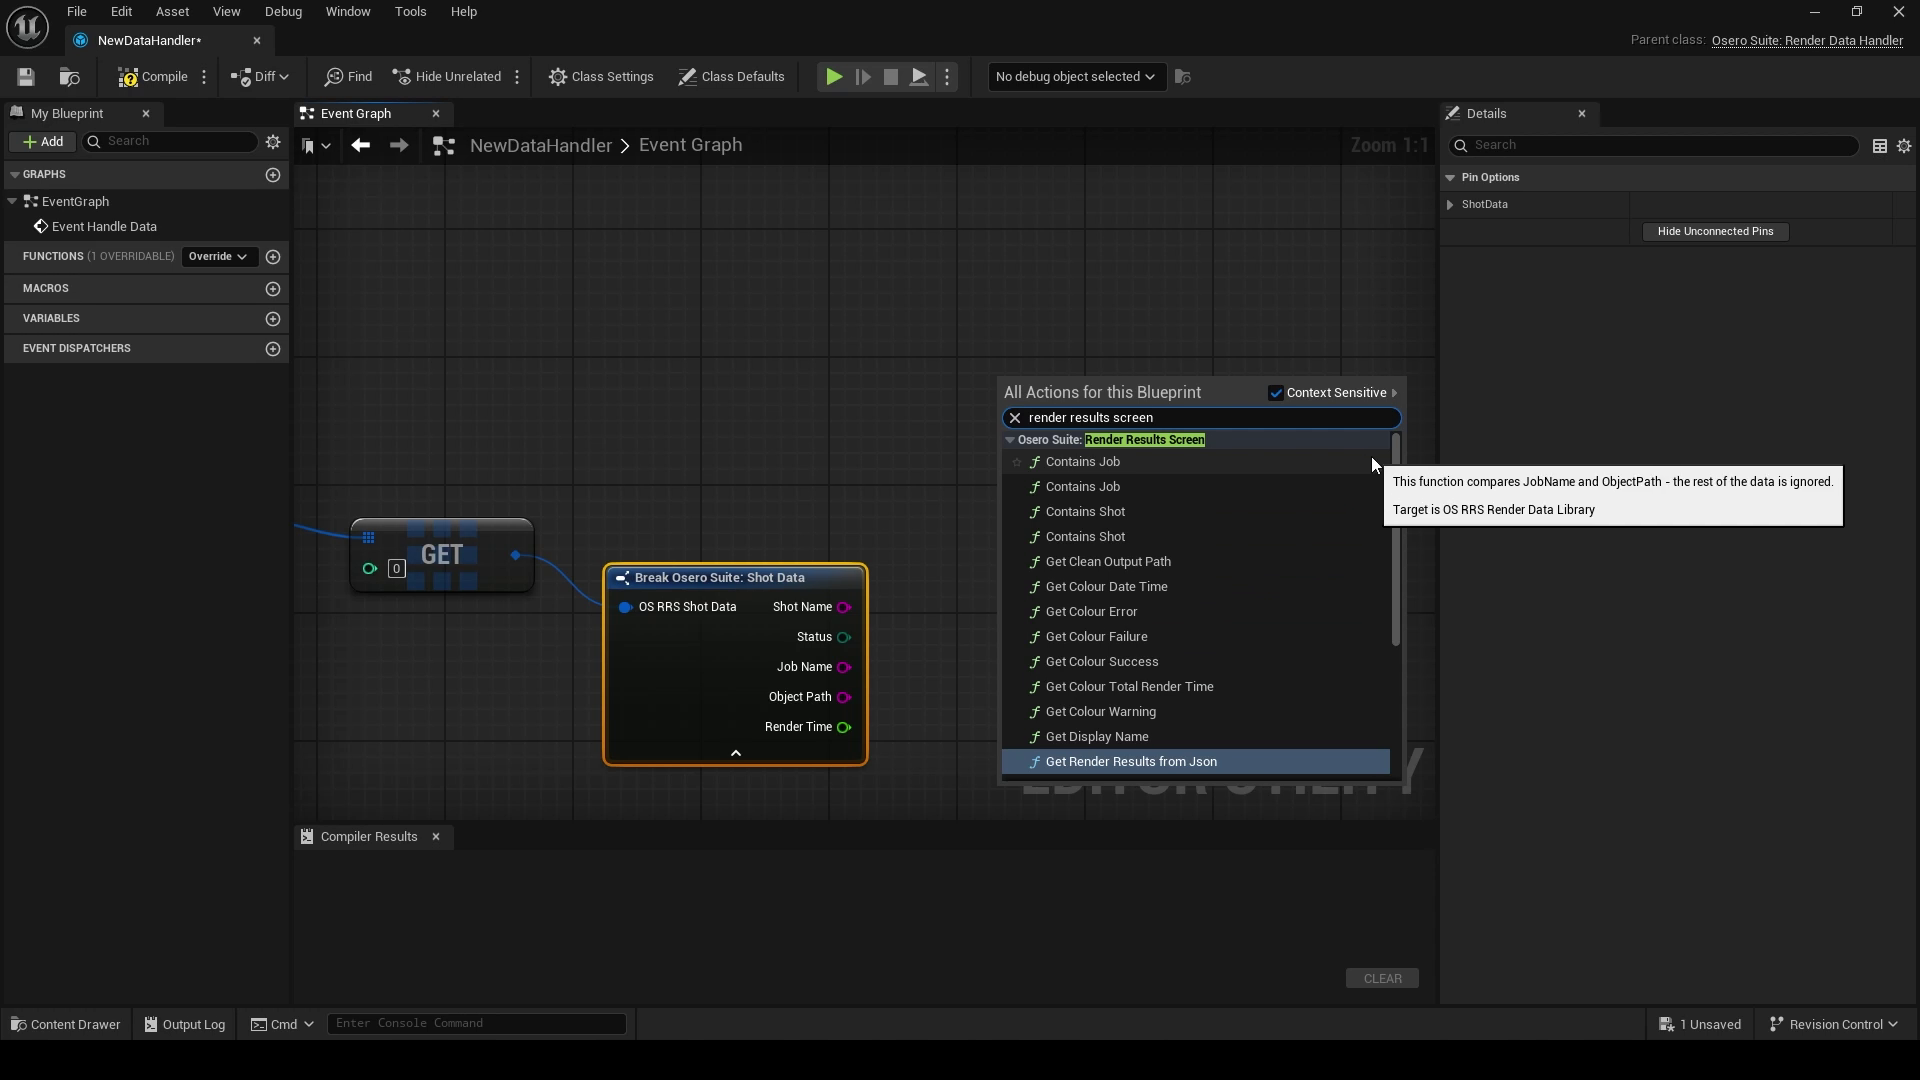Open Class Settings
This screenshot has height=1080, width=1920.
pyautogui.click(x=601, y=77)
